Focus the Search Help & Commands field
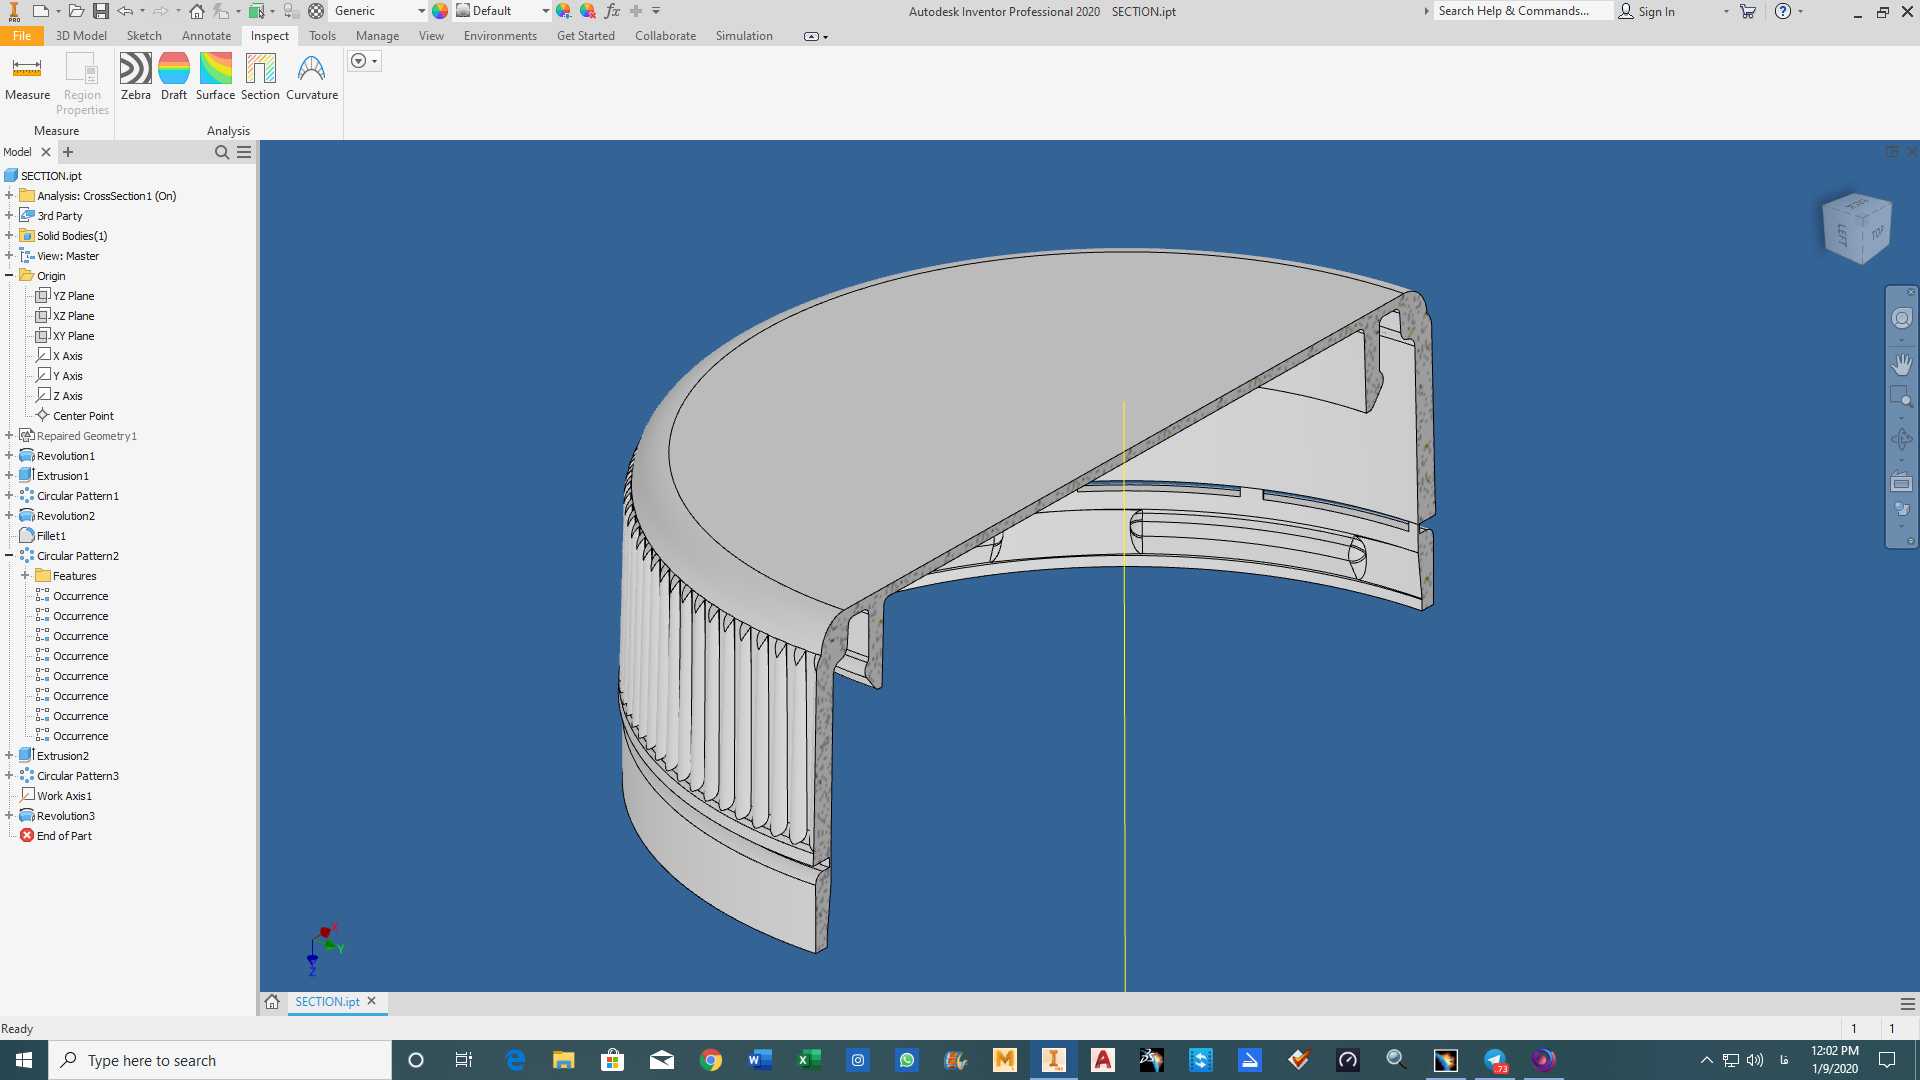1920x1080 pixels. 1522,11
